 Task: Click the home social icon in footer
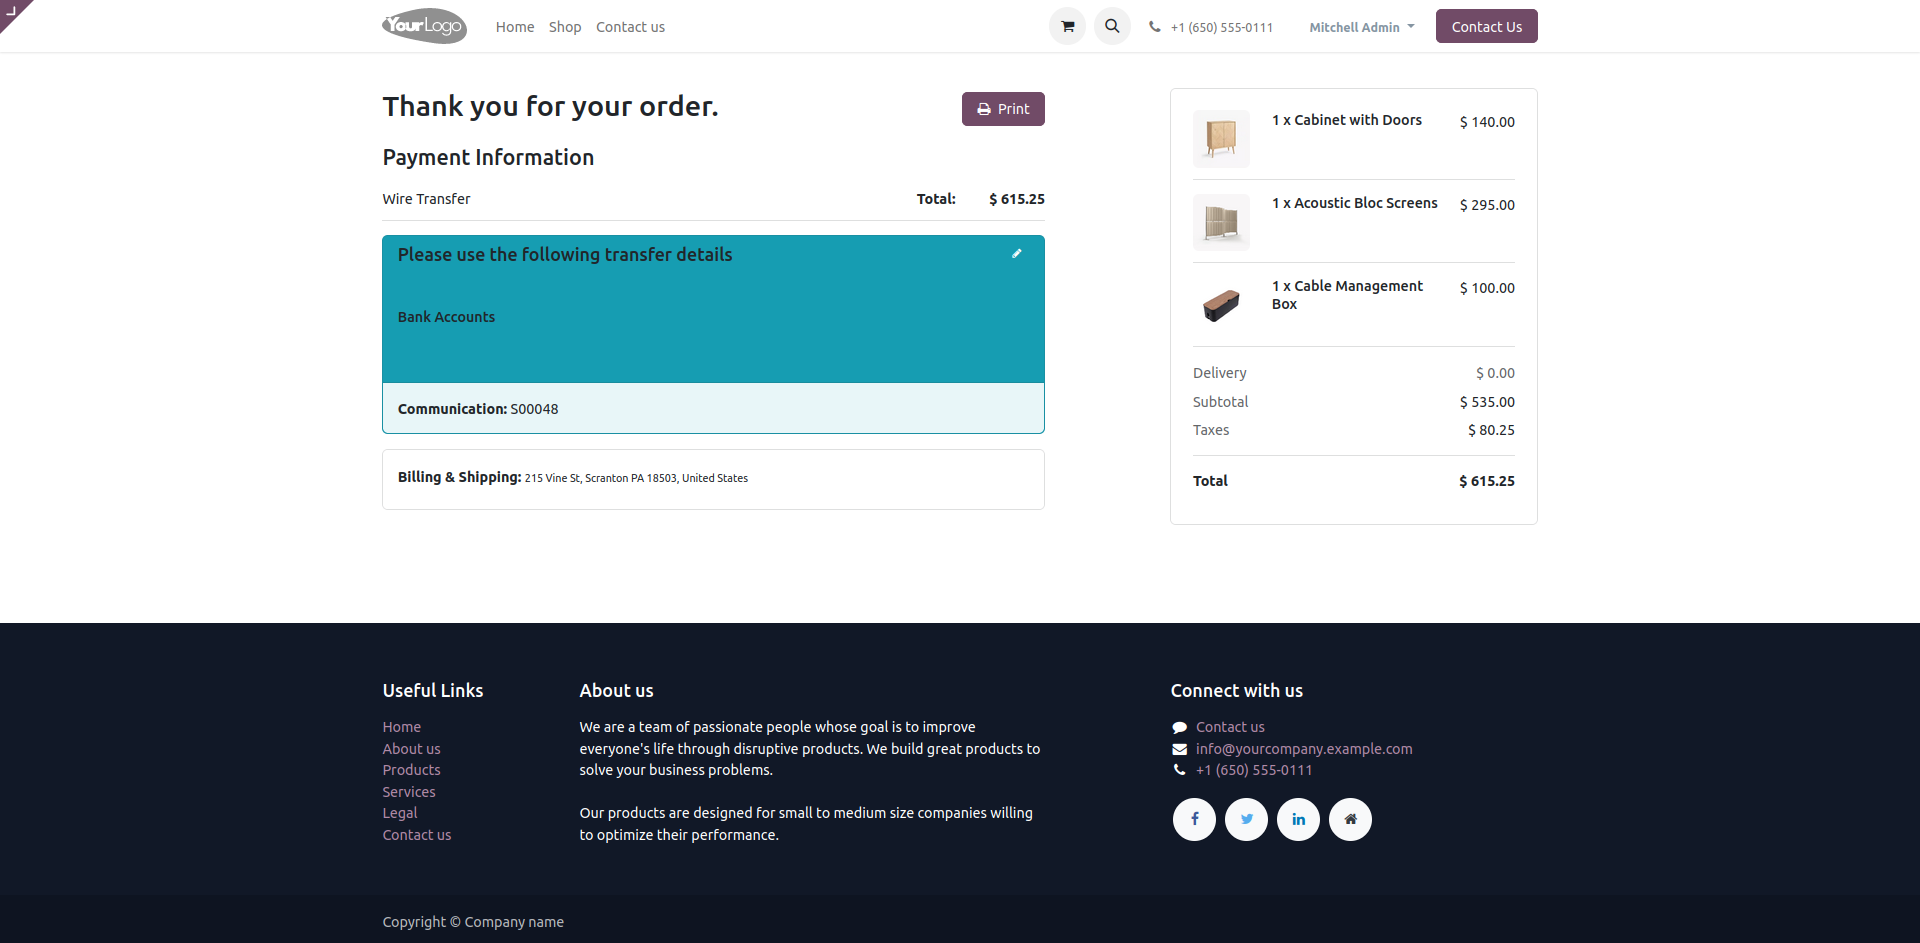point(1350,819)
